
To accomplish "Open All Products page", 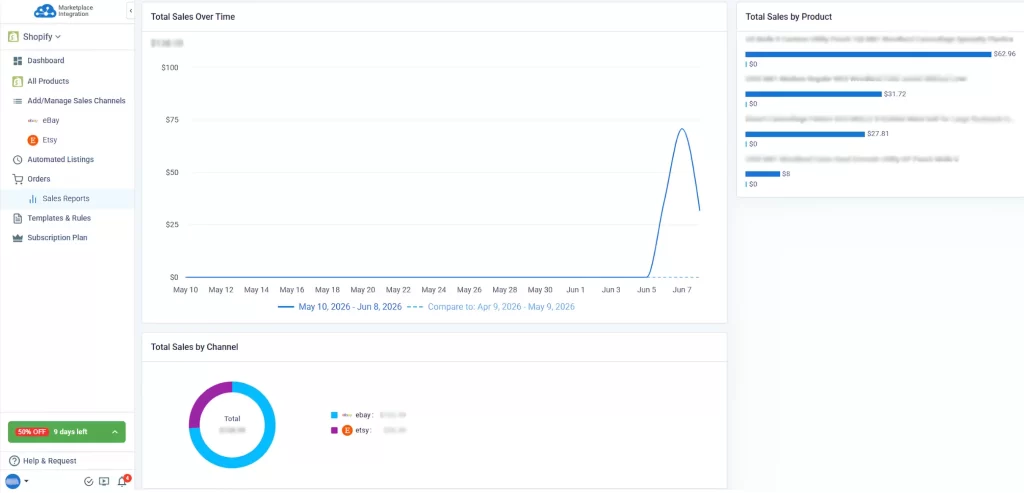I will point(48,81).
